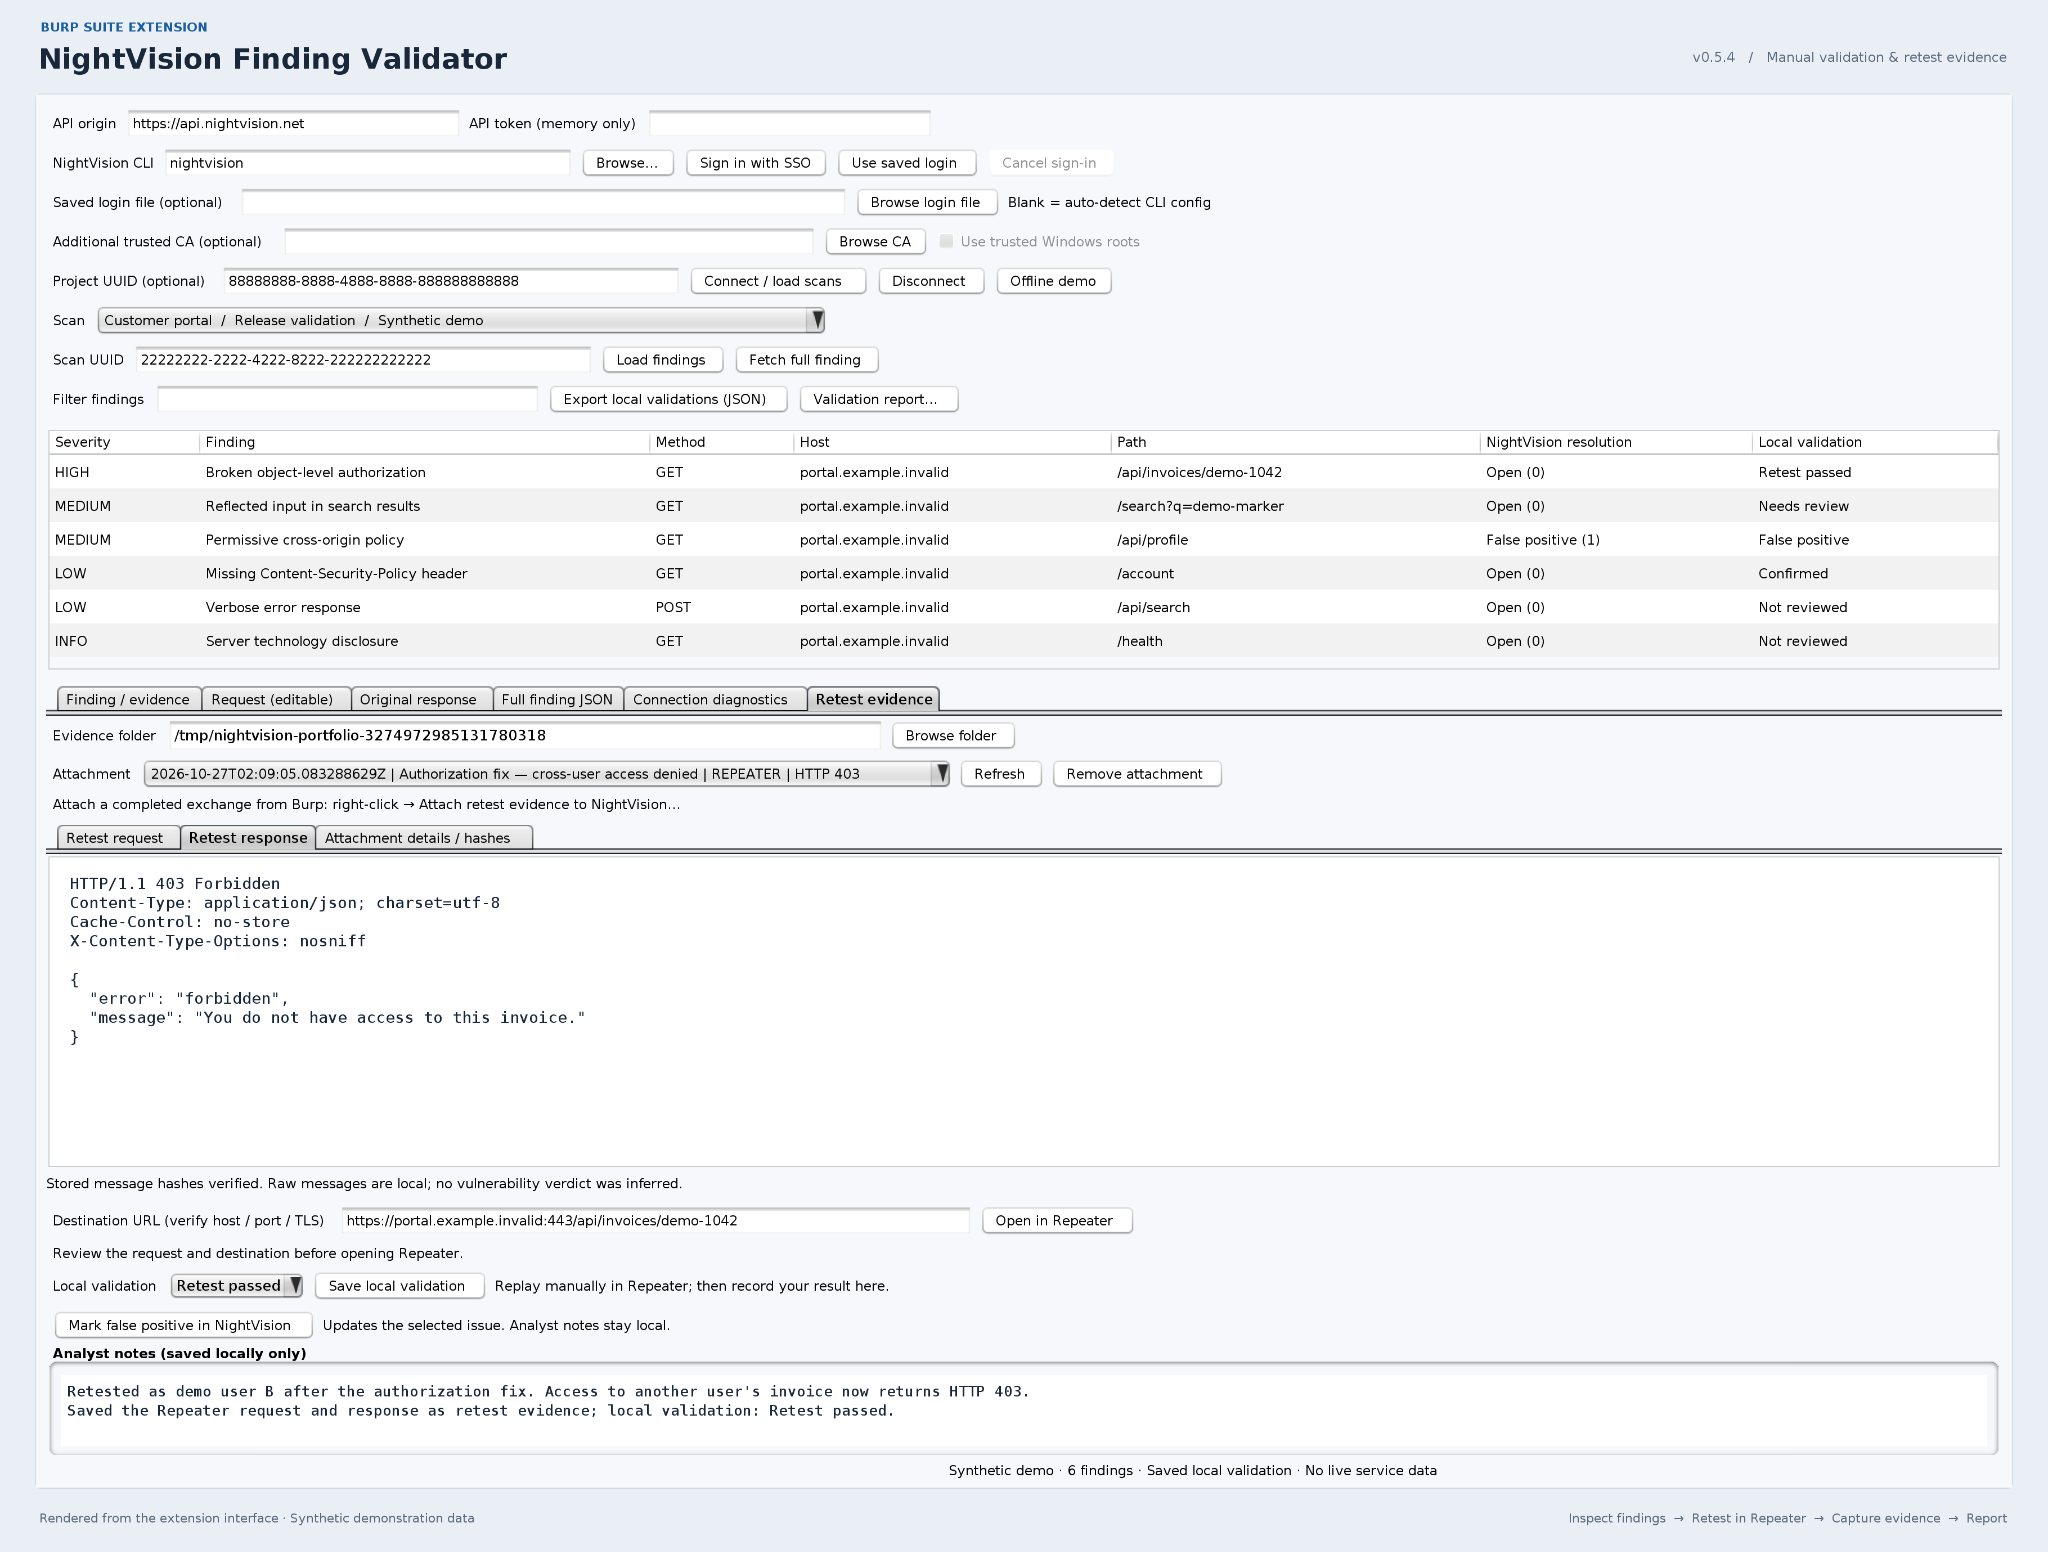
Task: Click Connect / load scans
Action: pyautogui.click(x=778, y=281)
